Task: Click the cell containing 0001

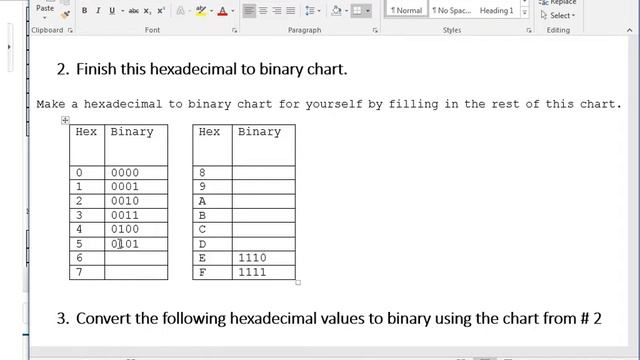Action: click(136, 187)
